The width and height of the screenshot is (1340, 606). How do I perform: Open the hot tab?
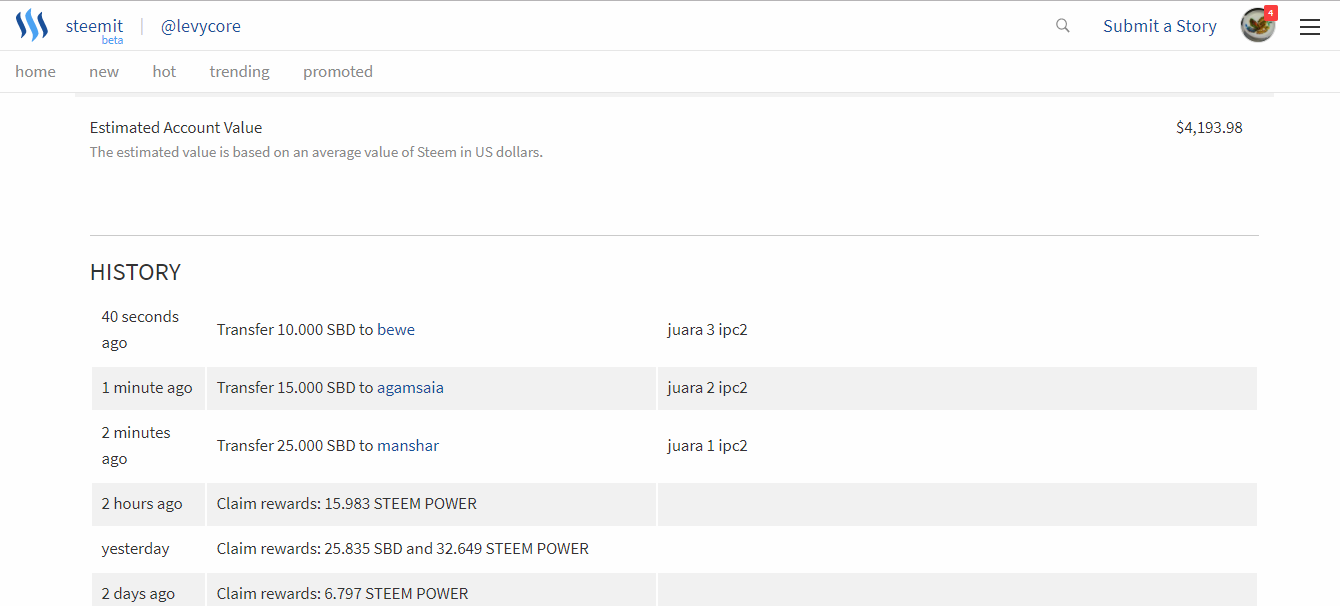point(164,71)
